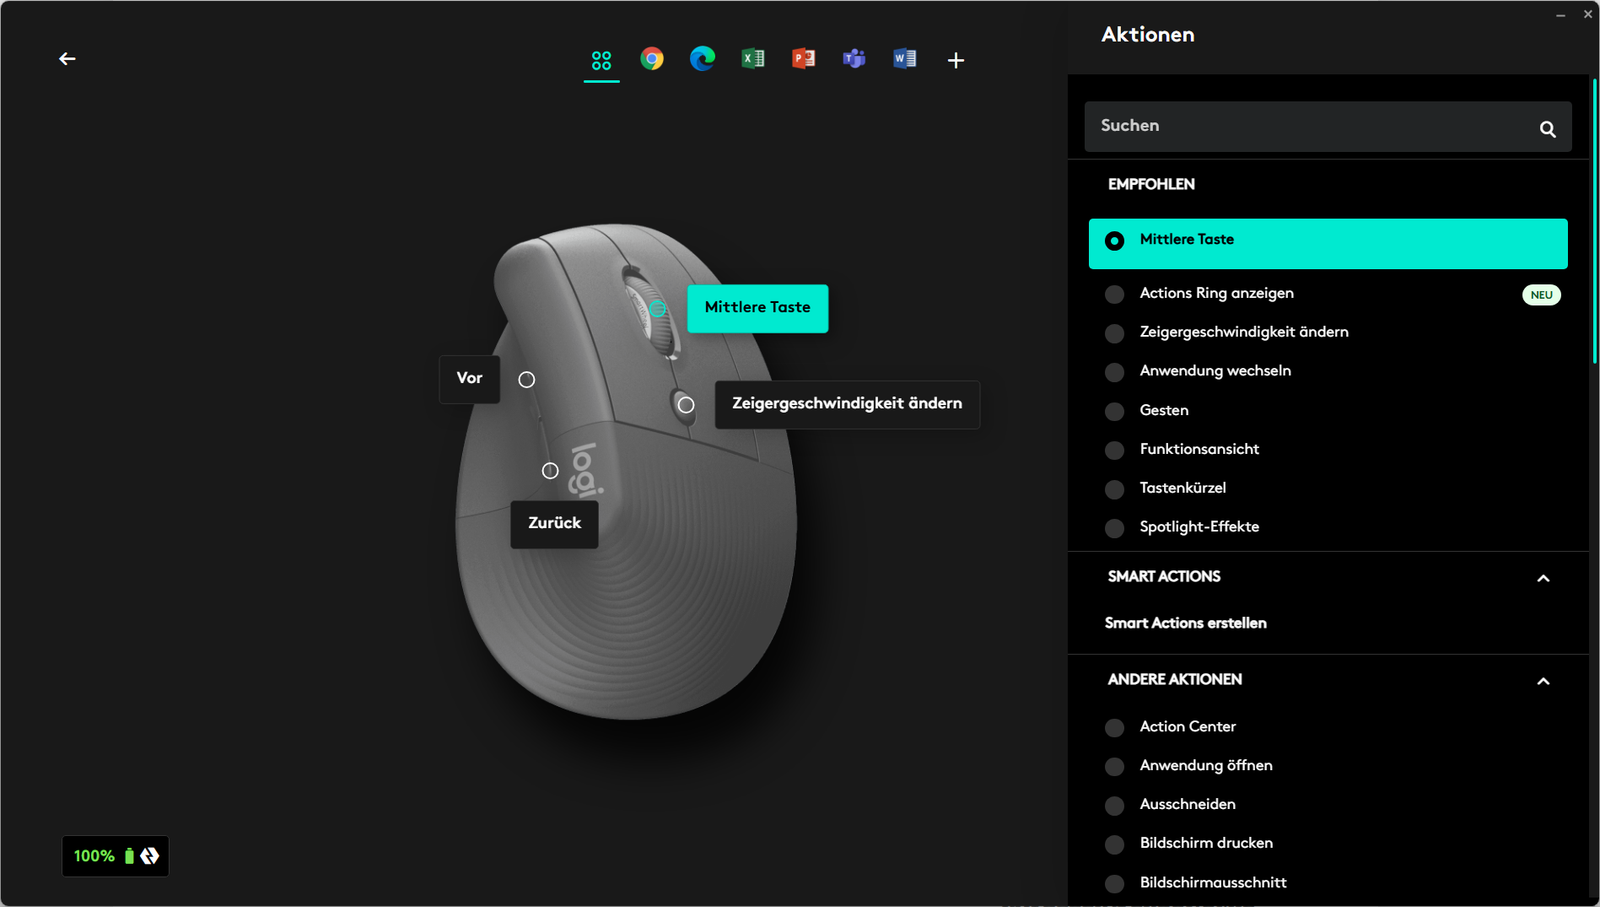Open the PowerPoint app profile
This screenshot has width=1600, height=907.
pos(803,59)
